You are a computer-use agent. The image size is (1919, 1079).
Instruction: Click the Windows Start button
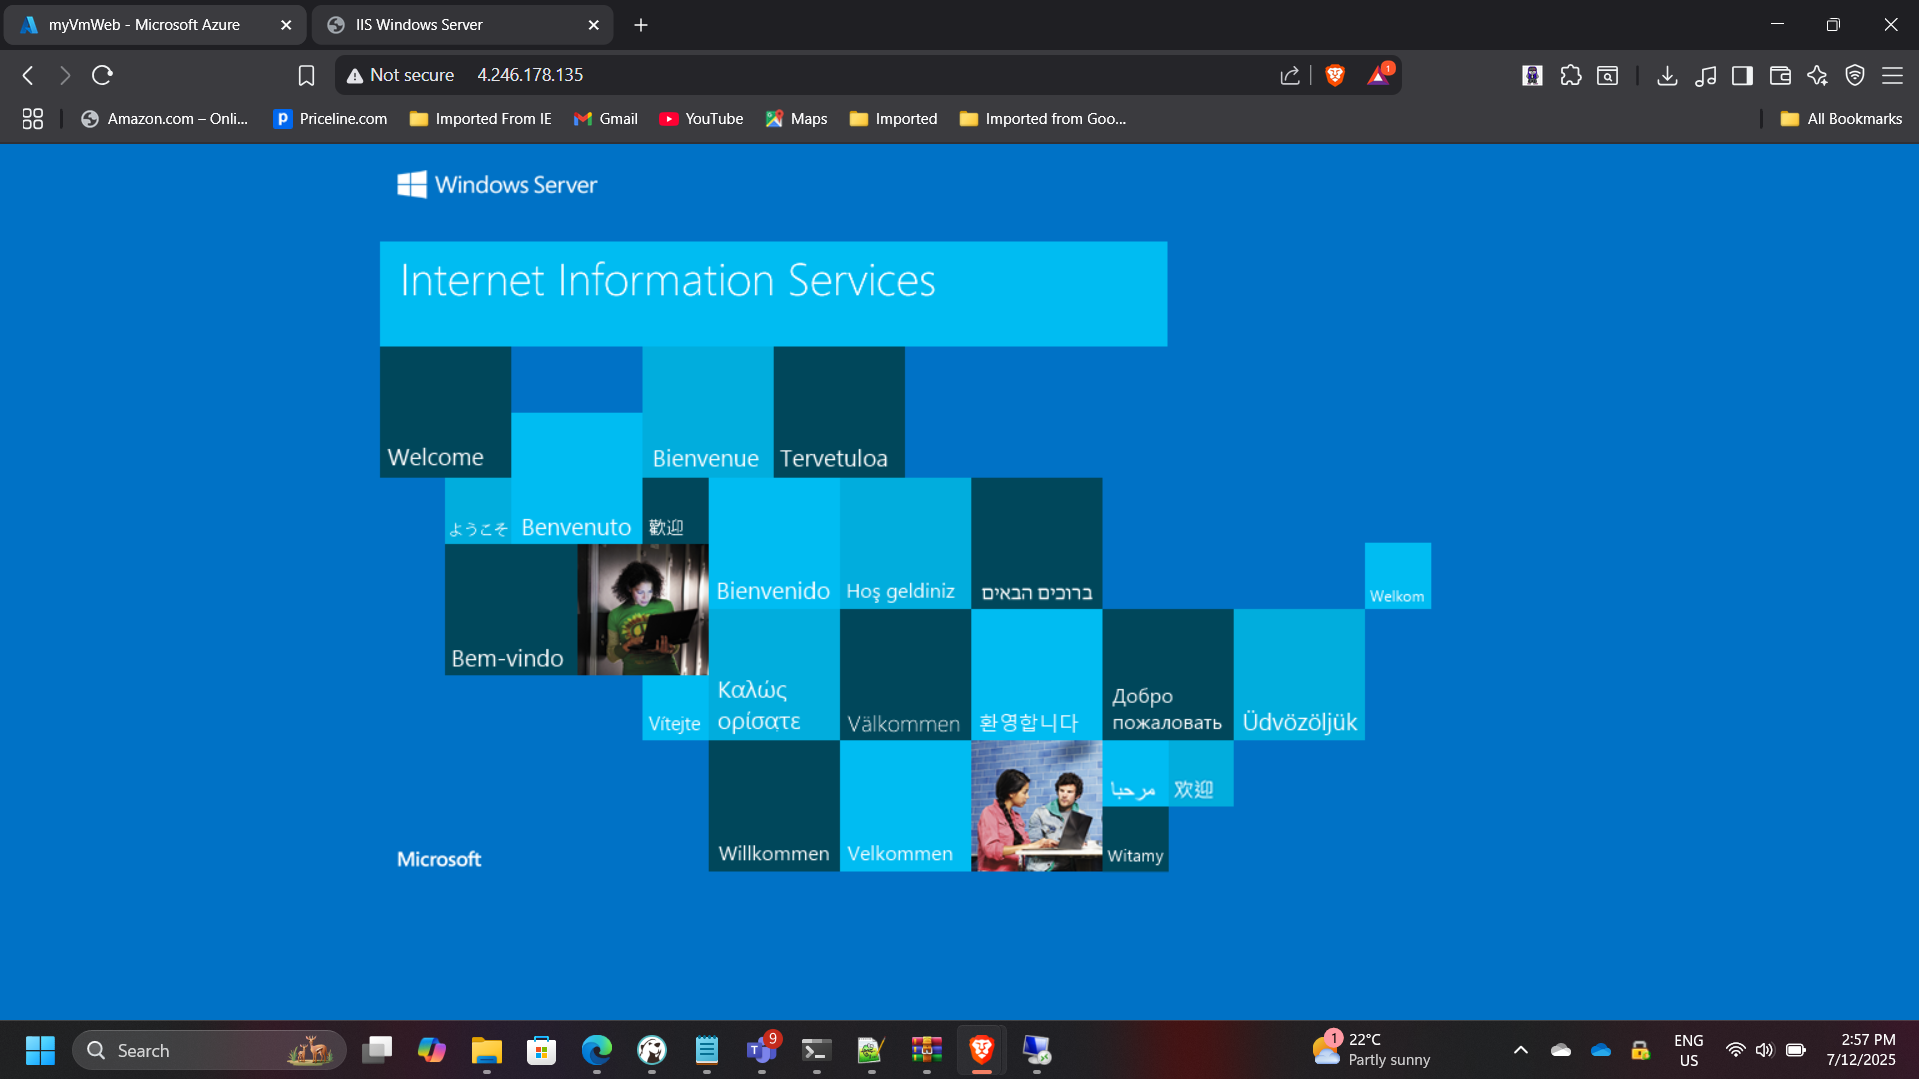(40, 1050)
